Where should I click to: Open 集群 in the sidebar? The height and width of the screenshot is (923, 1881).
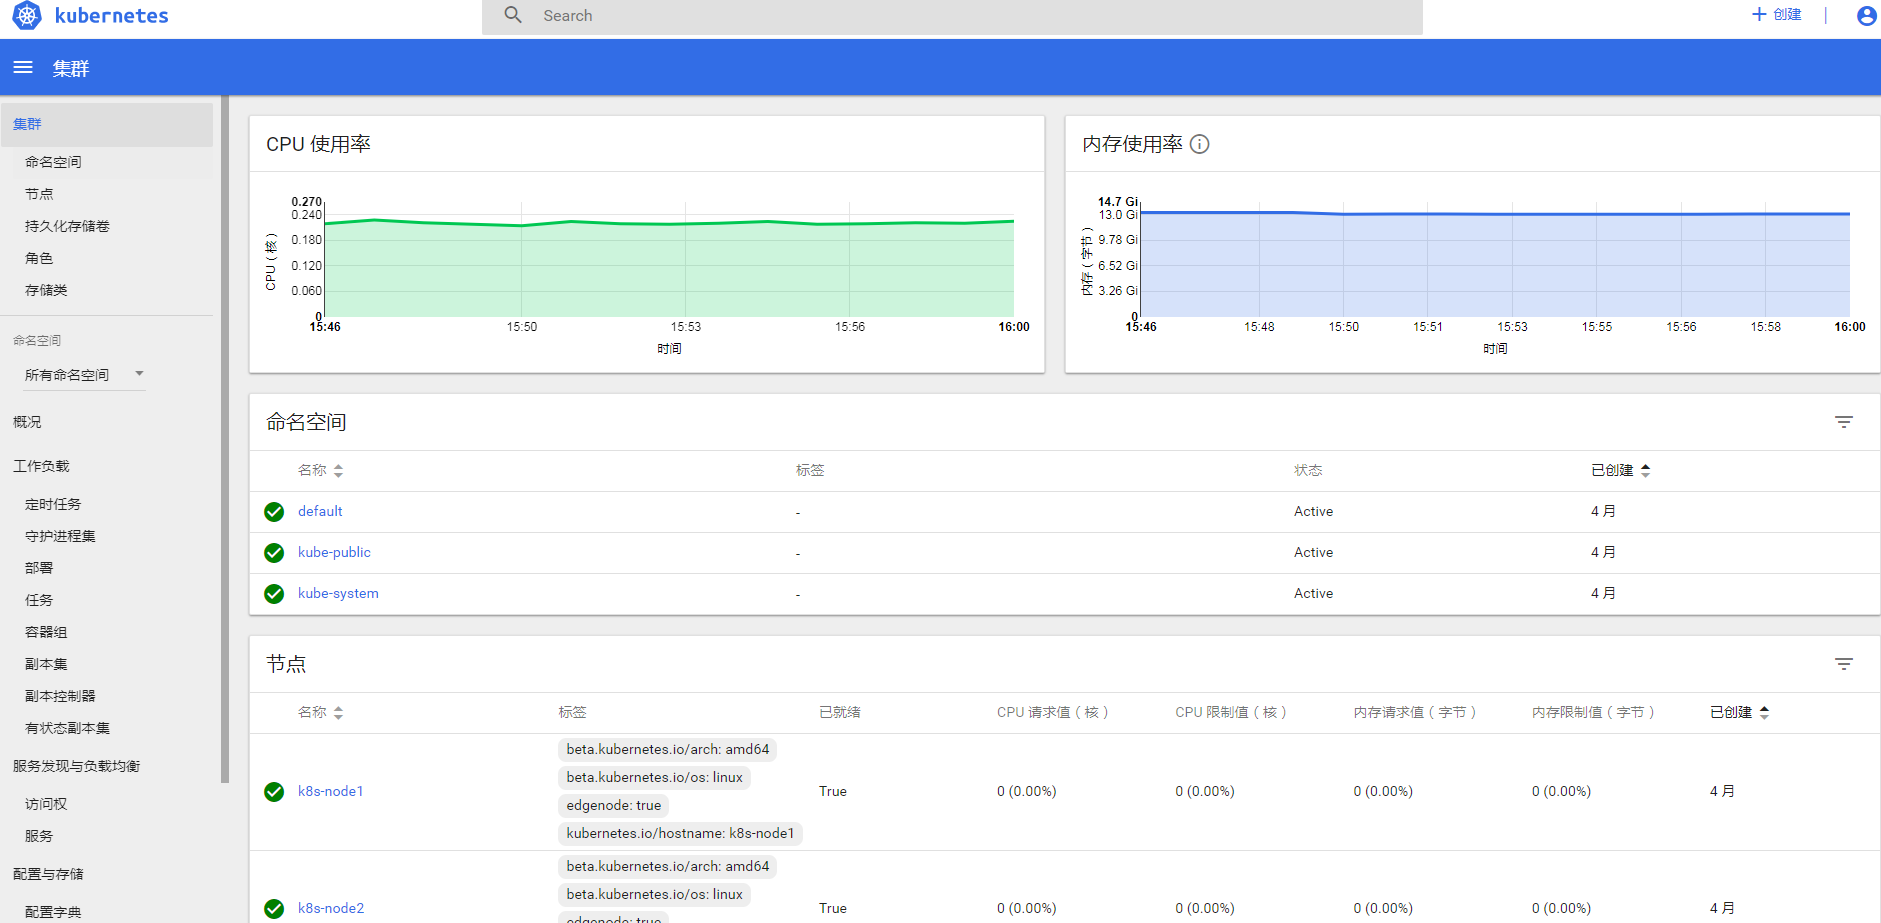(x=106, y=124)
